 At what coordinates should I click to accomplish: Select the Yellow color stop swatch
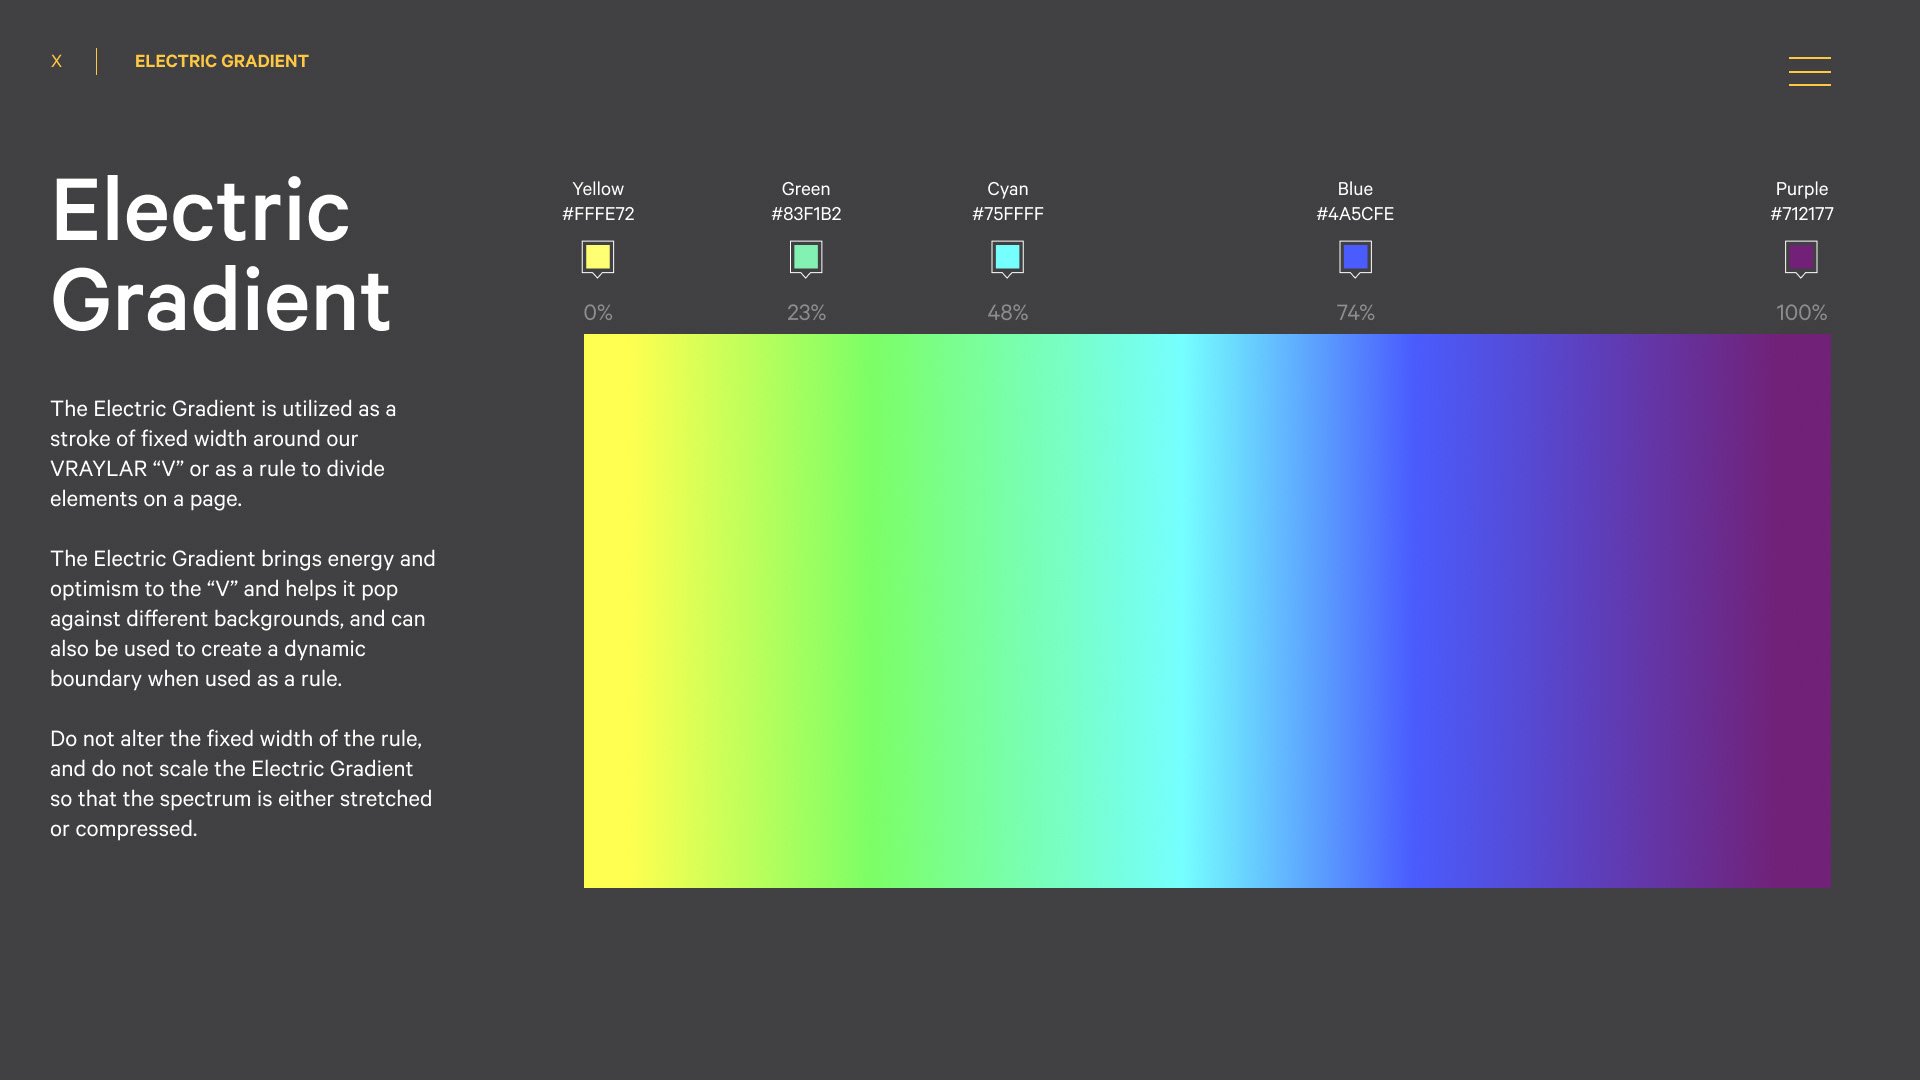pyautogui.click(x=598, y=257)
